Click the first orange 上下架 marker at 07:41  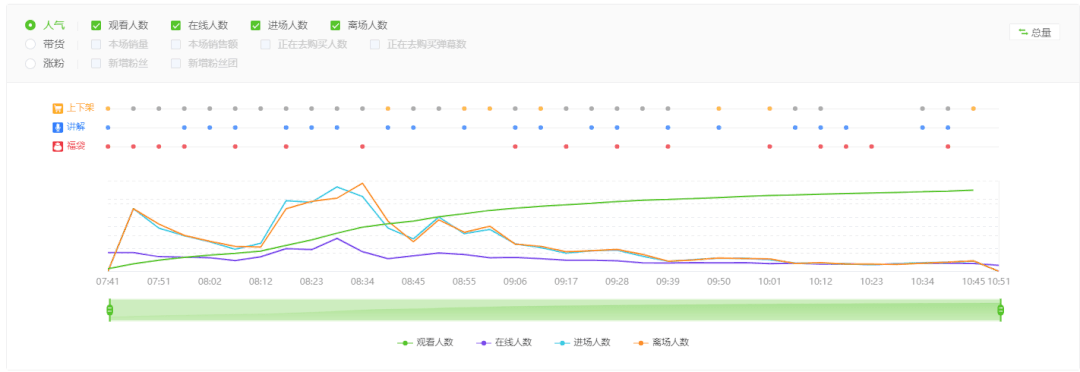[x=107, y=108]
